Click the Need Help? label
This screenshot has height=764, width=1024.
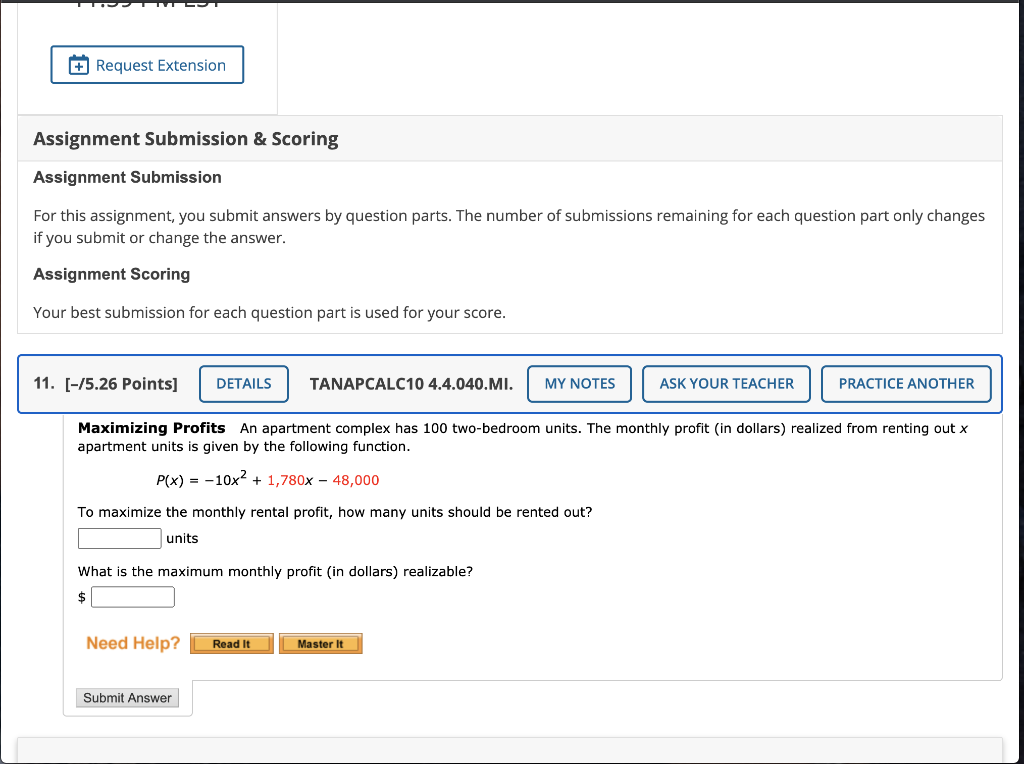tap(132, 643)
